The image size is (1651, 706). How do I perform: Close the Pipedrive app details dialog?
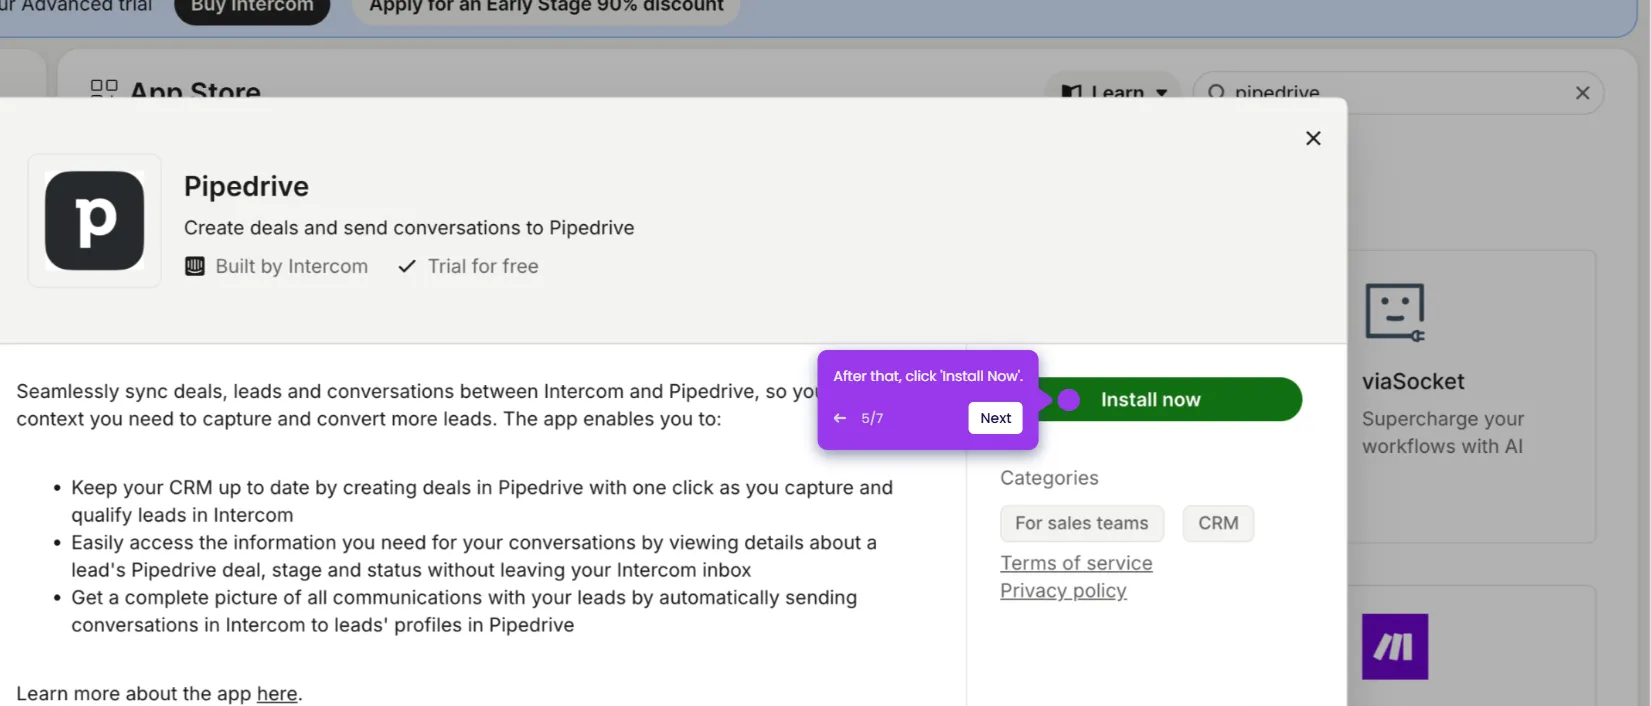click(1313, 138)
